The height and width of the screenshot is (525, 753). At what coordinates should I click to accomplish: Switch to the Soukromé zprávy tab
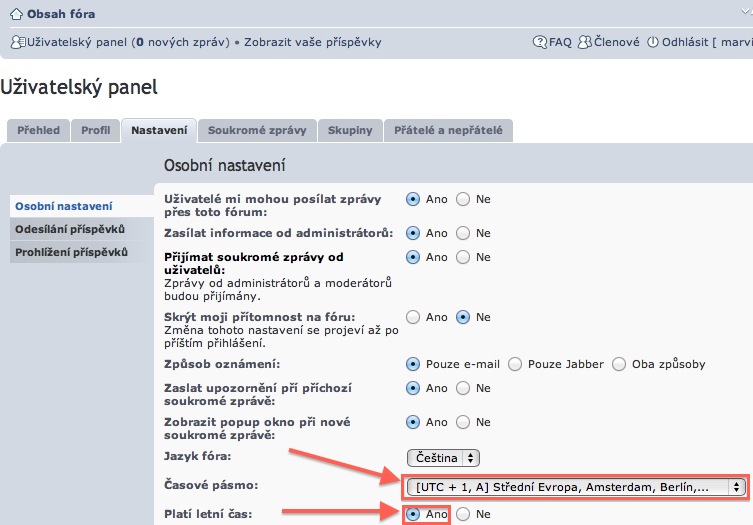[x=257, y=131]
